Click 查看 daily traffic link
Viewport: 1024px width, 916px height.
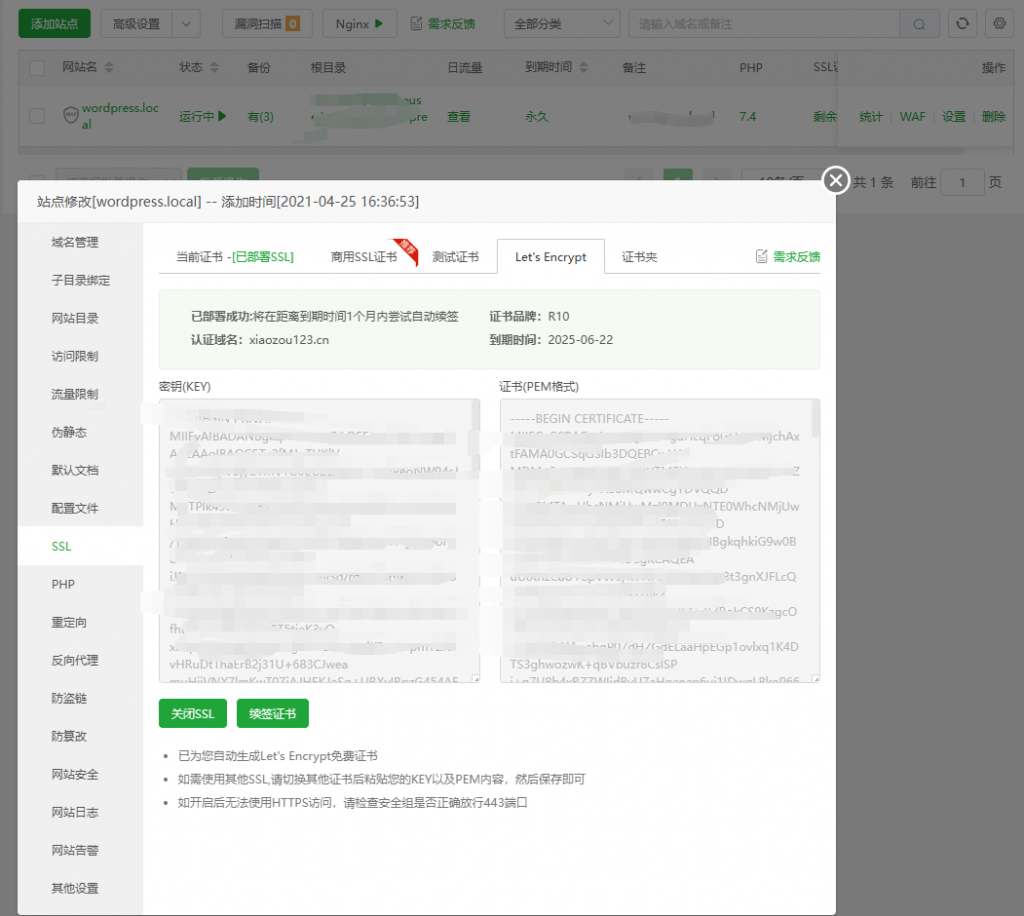coord(458,117)
